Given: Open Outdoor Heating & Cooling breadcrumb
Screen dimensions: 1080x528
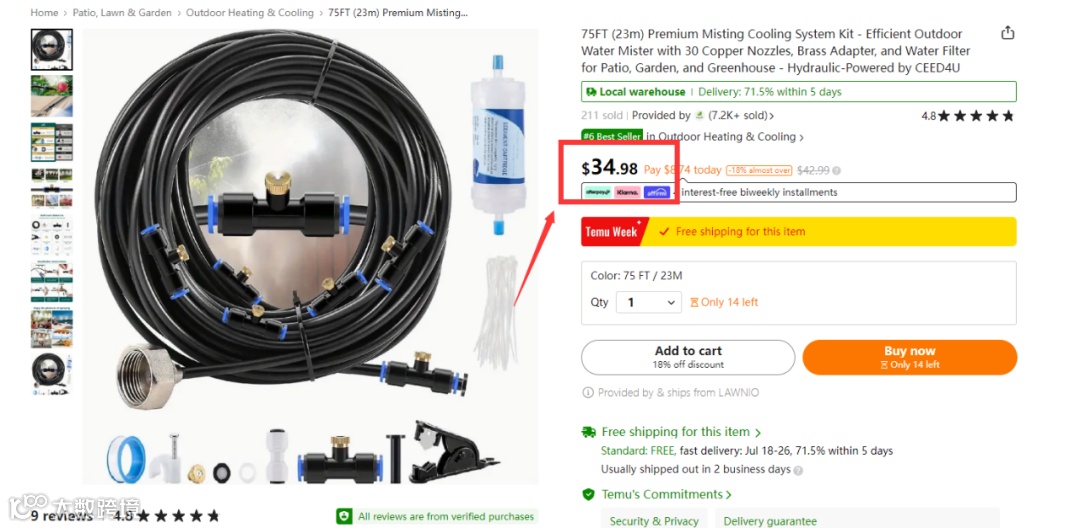Looking at the screenshot, I should tap(250, 12).
